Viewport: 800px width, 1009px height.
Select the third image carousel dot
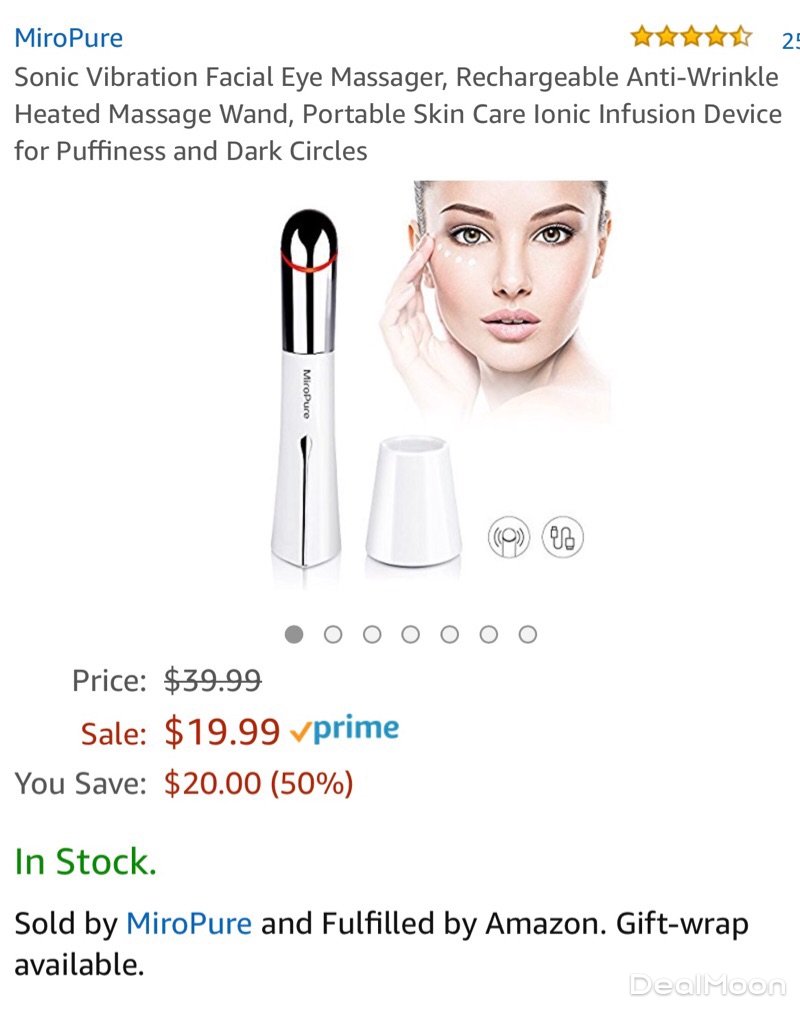coord(372,634)
